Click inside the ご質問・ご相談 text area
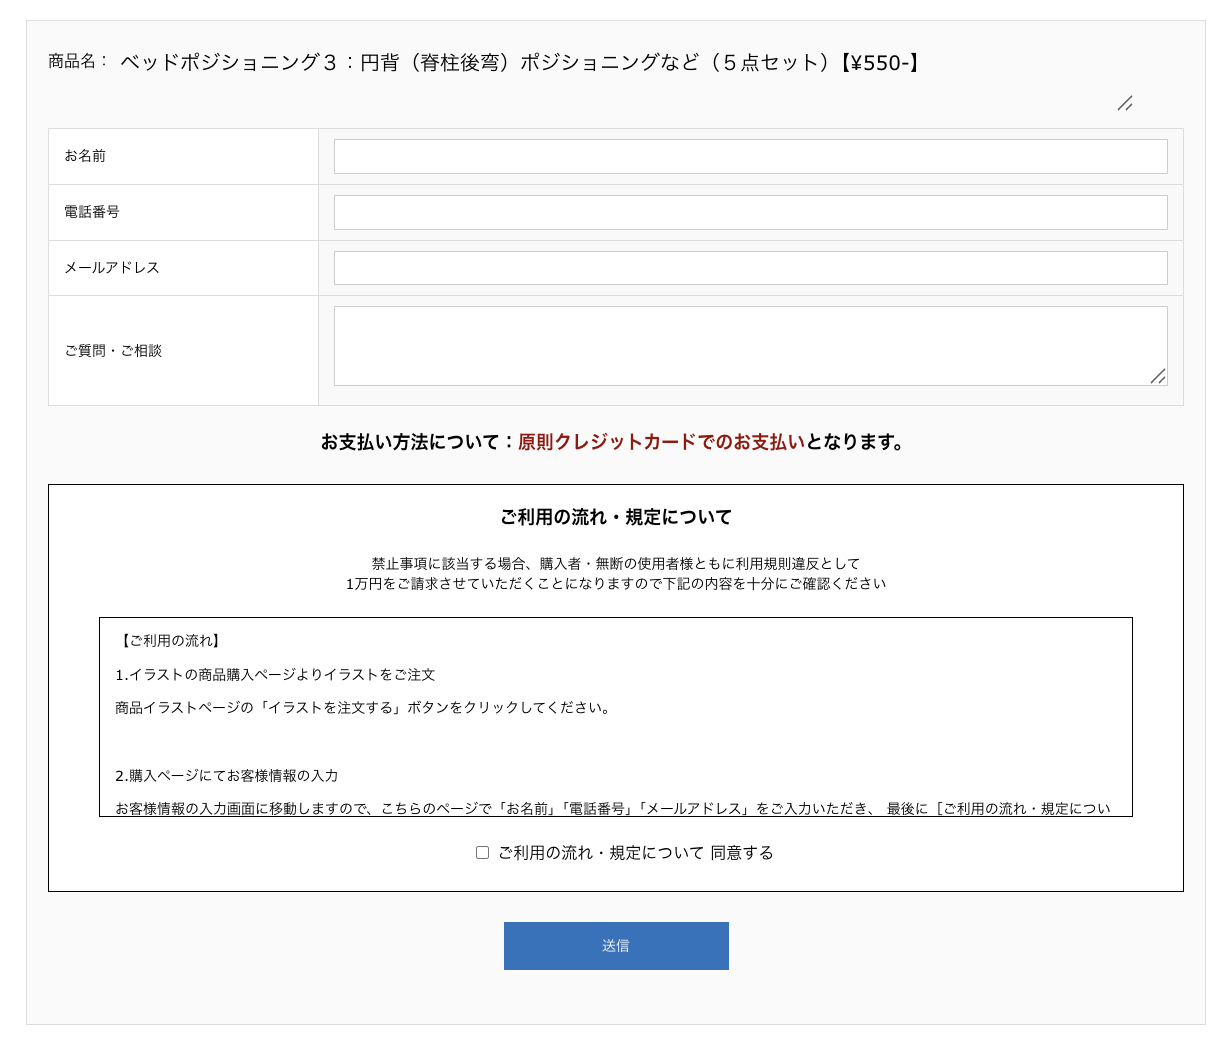Viewport: 1232px width, 1050px height. click(x=740, y=345)
